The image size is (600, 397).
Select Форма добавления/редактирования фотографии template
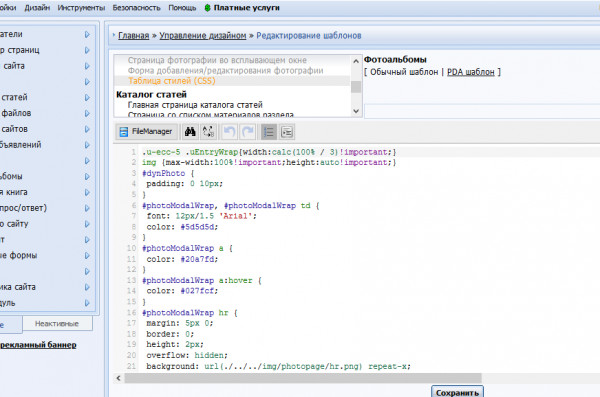click(225, 70)
